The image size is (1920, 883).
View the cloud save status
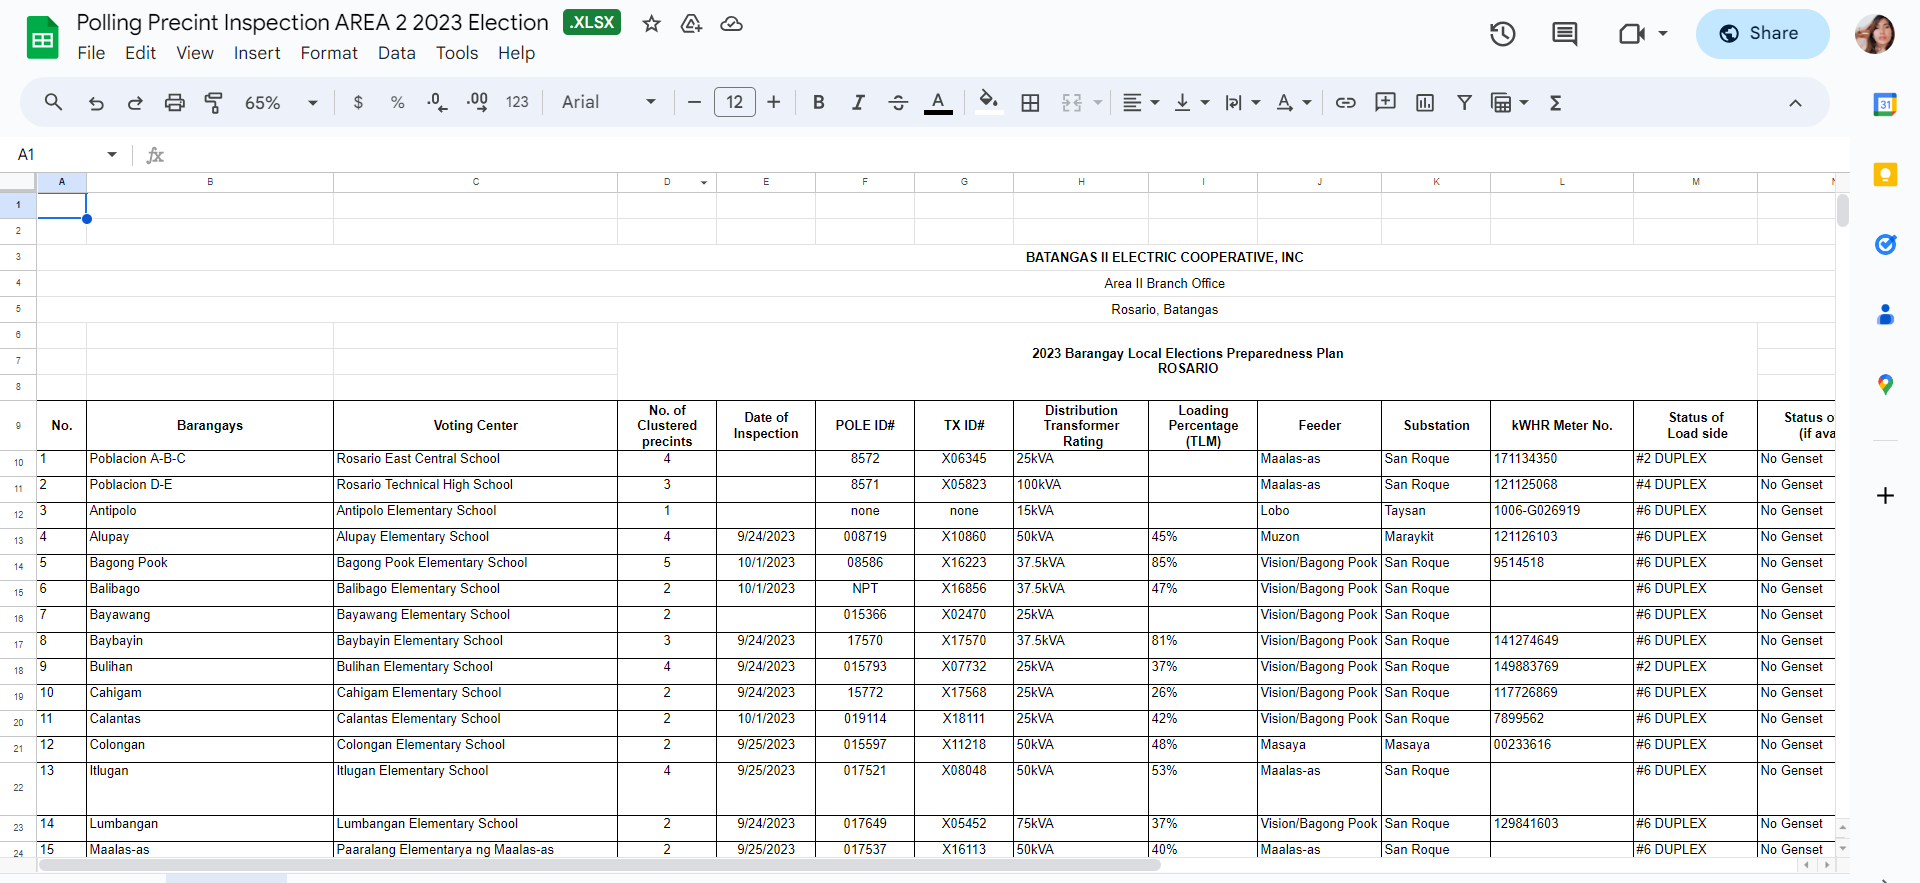(x=731, y=23)
